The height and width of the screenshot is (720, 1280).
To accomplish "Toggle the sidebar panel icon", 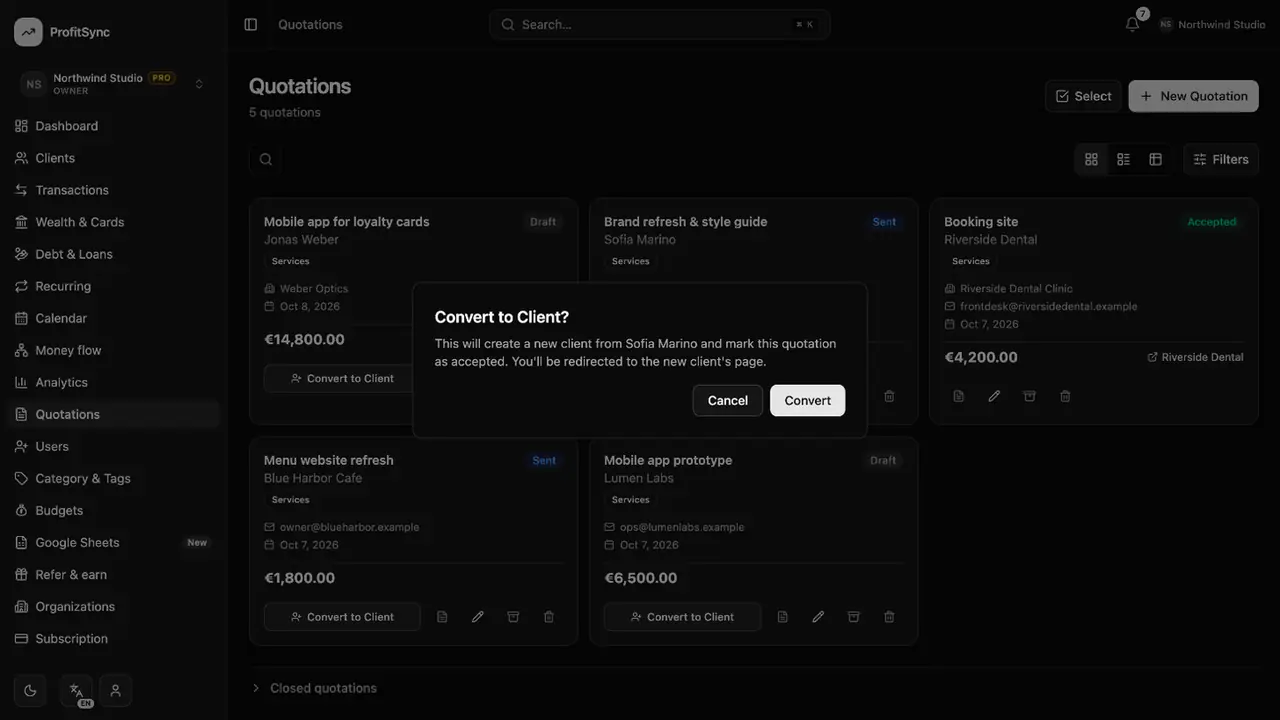I will (x=251, y=24).
